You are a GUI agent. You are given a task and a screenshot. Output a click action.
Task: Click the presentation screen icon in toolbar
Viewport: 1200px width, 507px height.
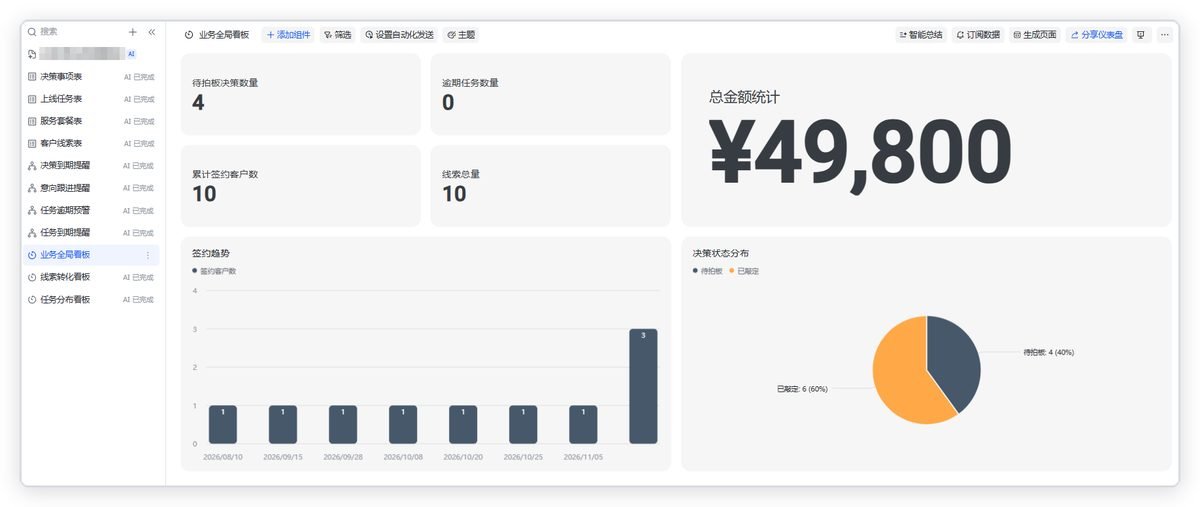click(1141, 34)
